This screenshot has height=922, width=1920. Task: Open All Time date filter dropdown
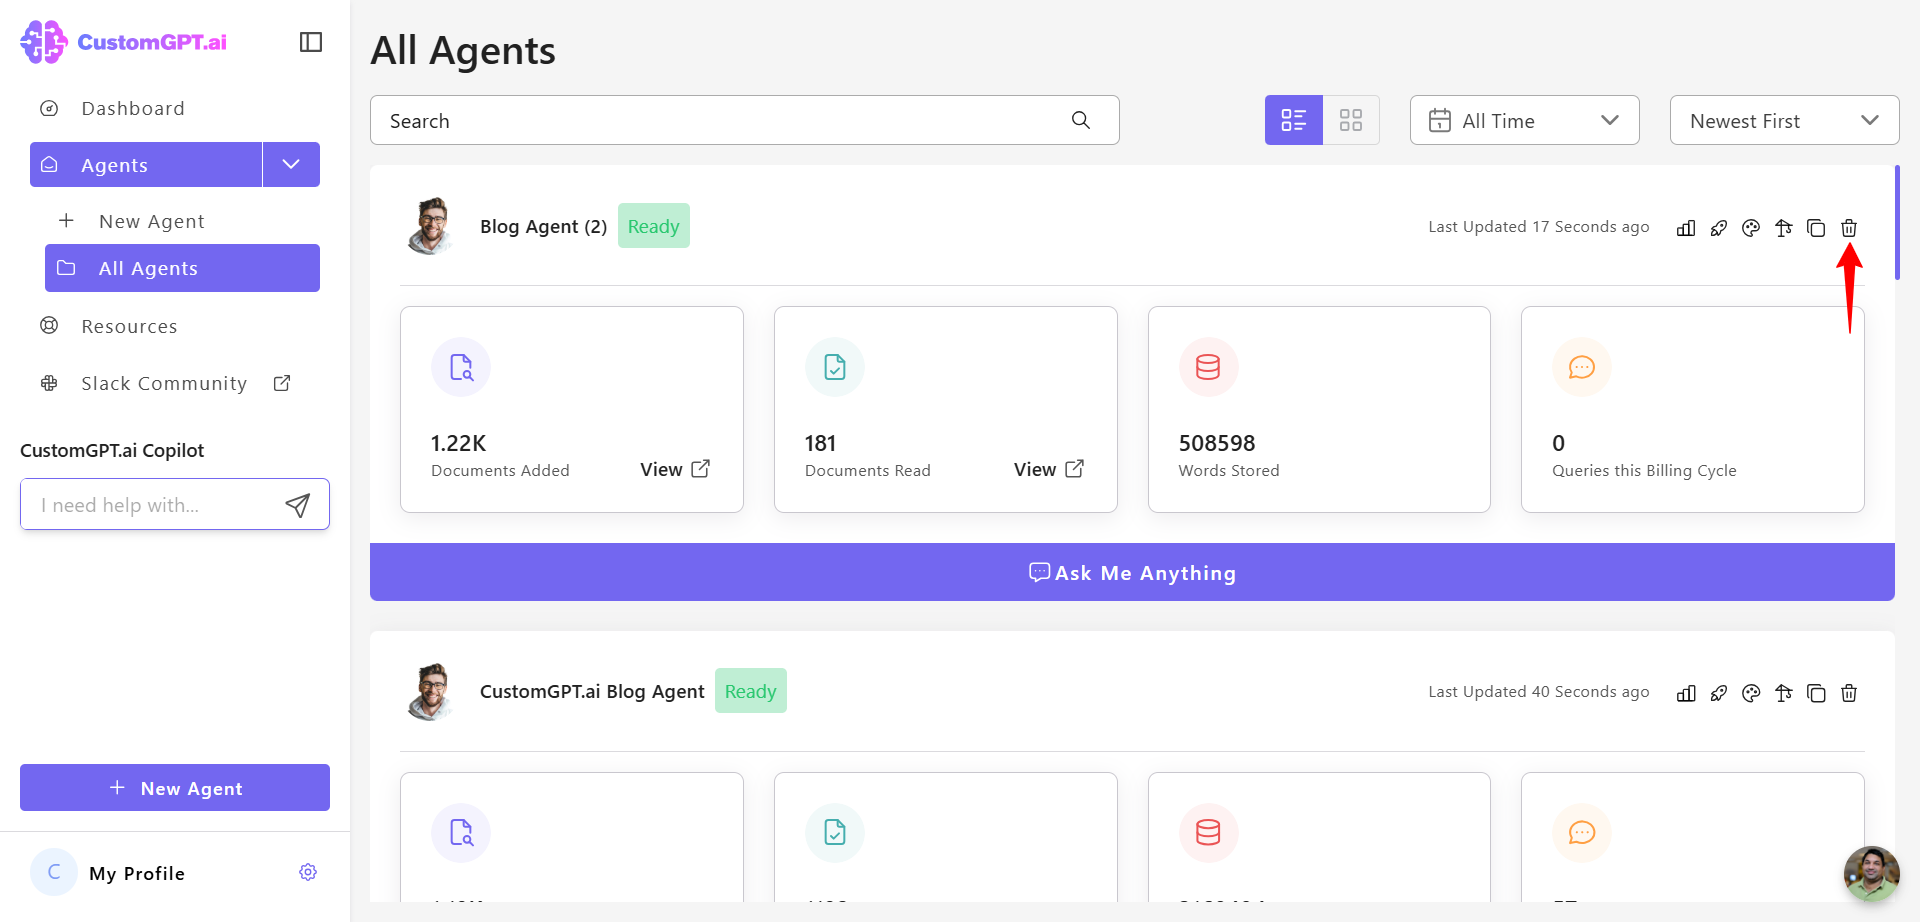pos(1525,120)
